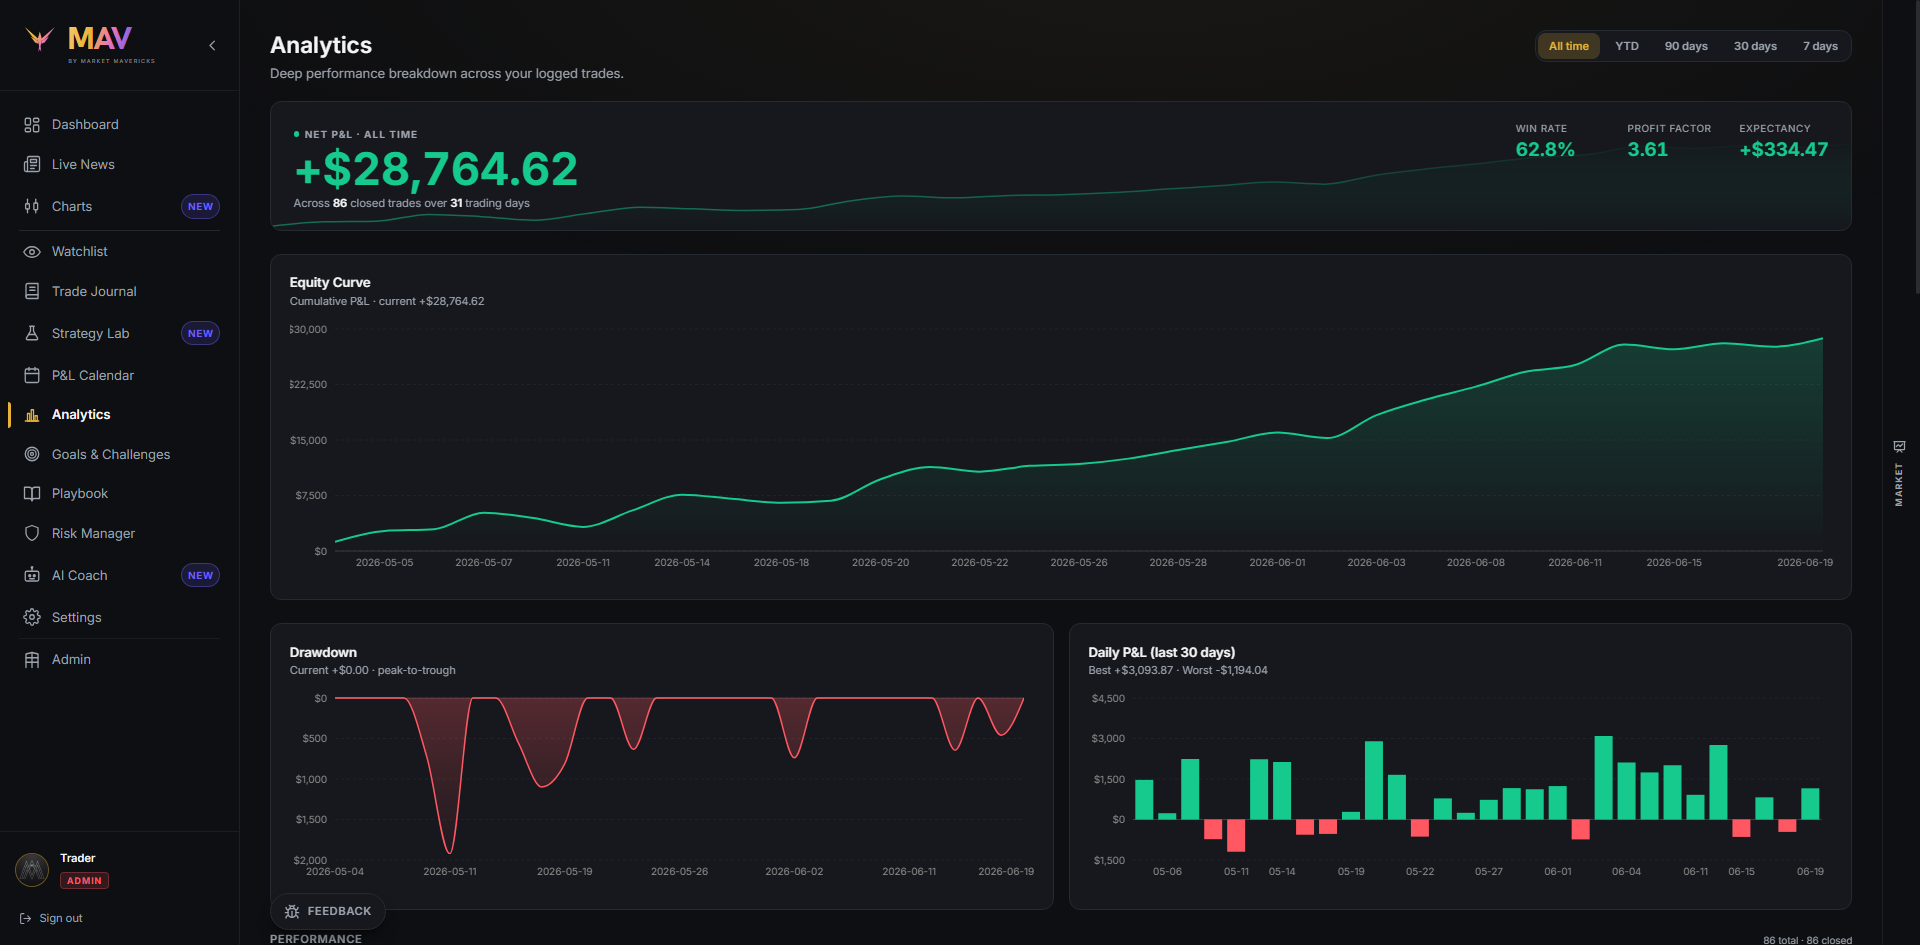This screenshot has width=1920, height=945.
Task: Click the Market panel chat icon
Action: click(x=1899, y=446)
